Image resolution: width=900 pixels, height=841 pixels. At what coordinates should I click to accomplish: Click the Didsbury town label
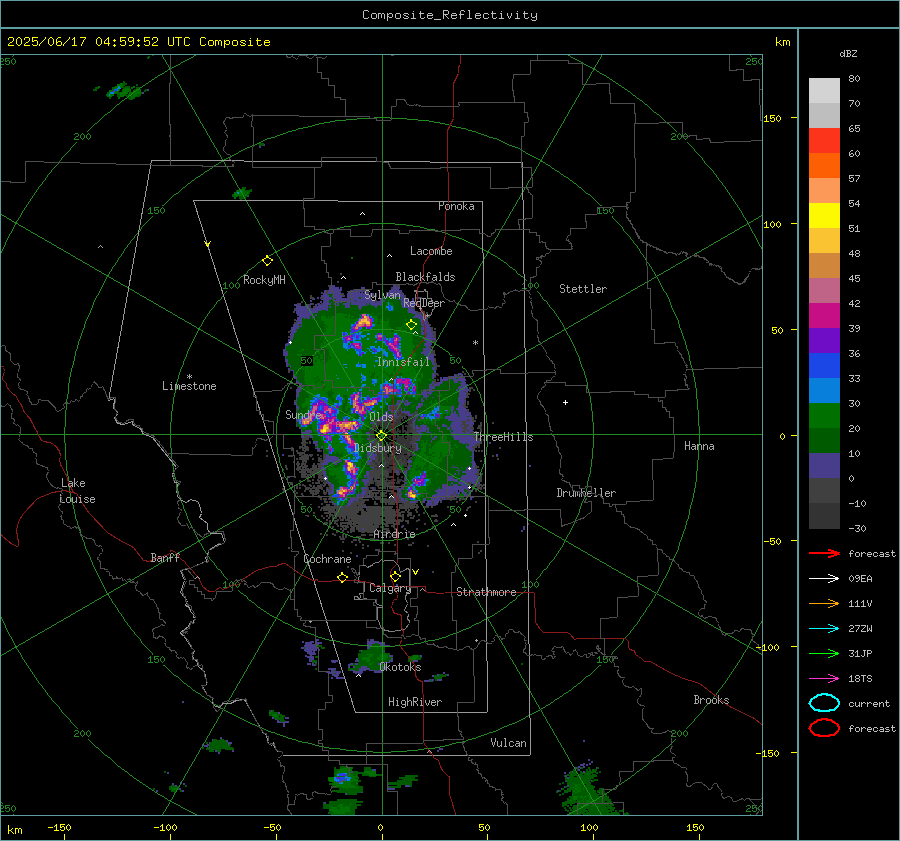click(x=378, y=448)
